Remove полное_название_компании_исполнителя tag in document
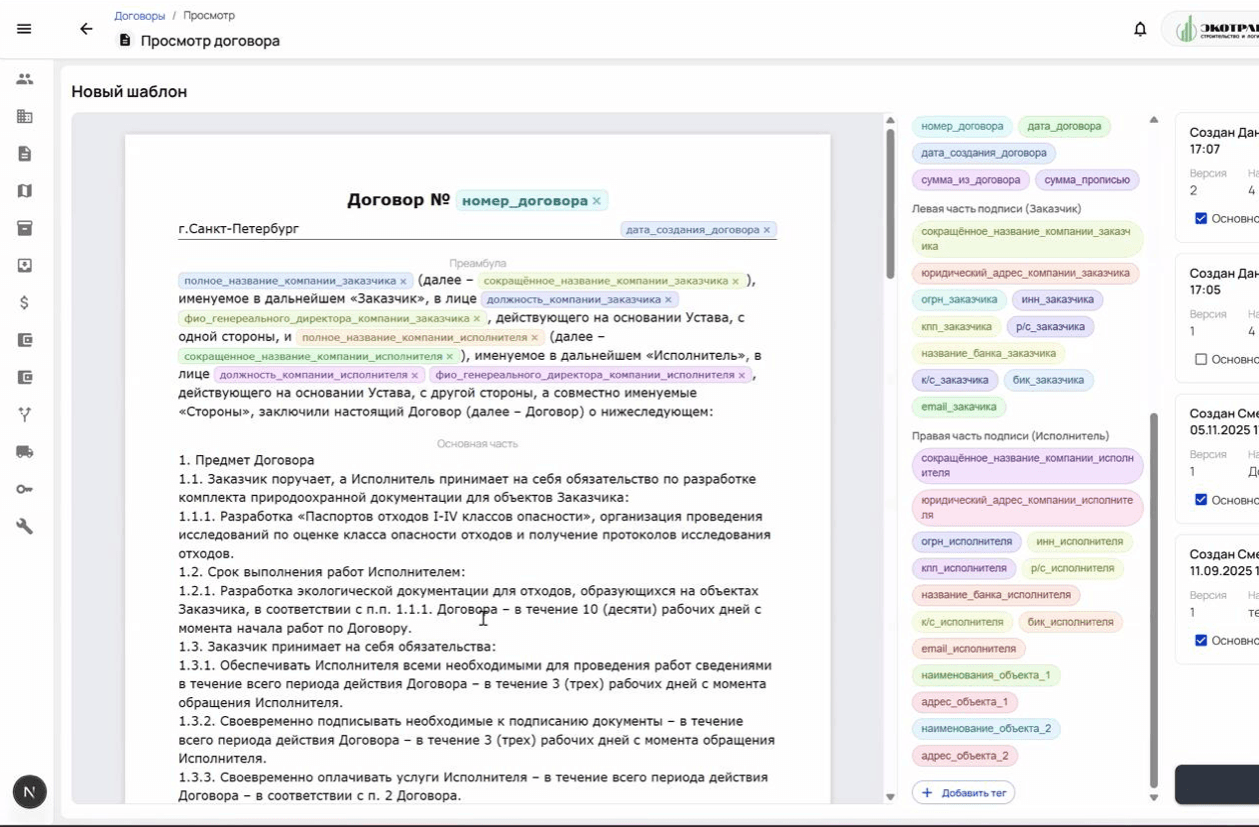Screen dimensions: 1259x827 coord(534,338)
